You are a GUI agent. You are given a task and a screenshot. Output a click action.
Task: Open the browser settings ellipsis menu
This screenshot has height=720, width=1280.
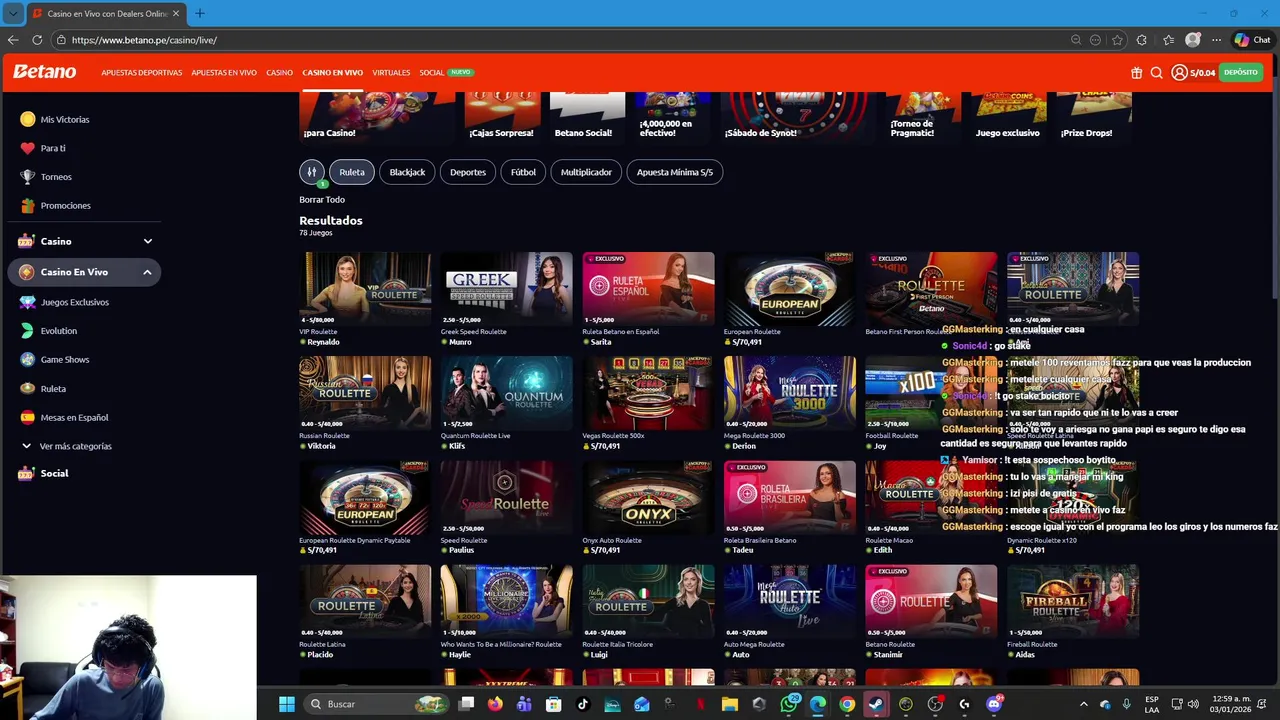pyautogui.click(x=1216, y=40)
